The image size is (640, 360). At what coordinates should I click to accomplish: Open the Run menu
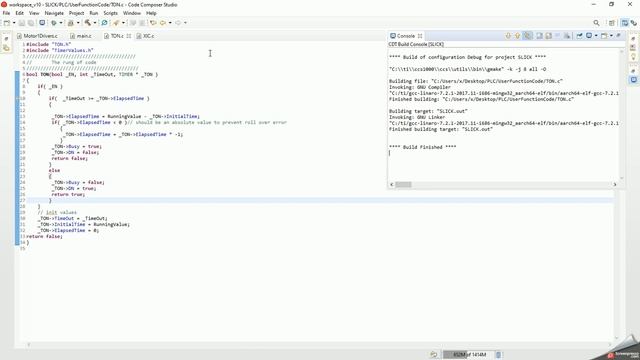click(x=93, y=13)
